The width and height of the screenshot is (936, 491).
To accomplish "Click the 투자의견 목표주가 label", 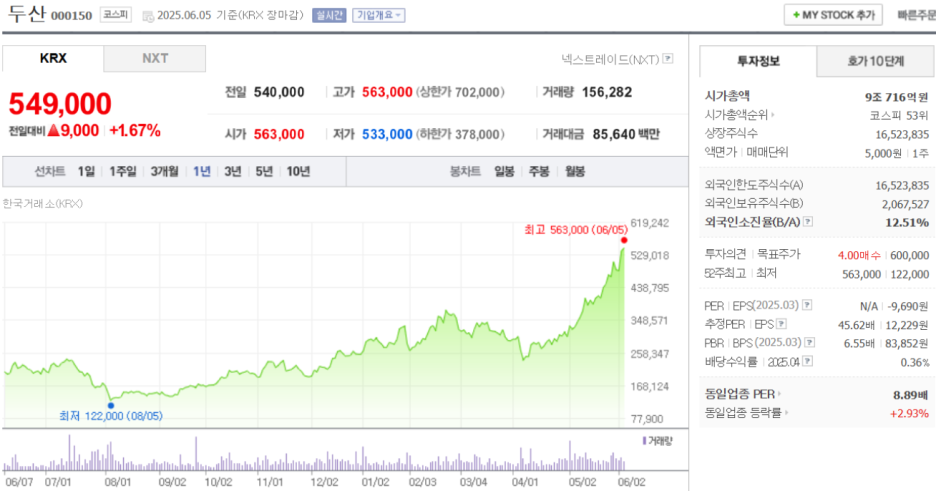I will 752,254.
